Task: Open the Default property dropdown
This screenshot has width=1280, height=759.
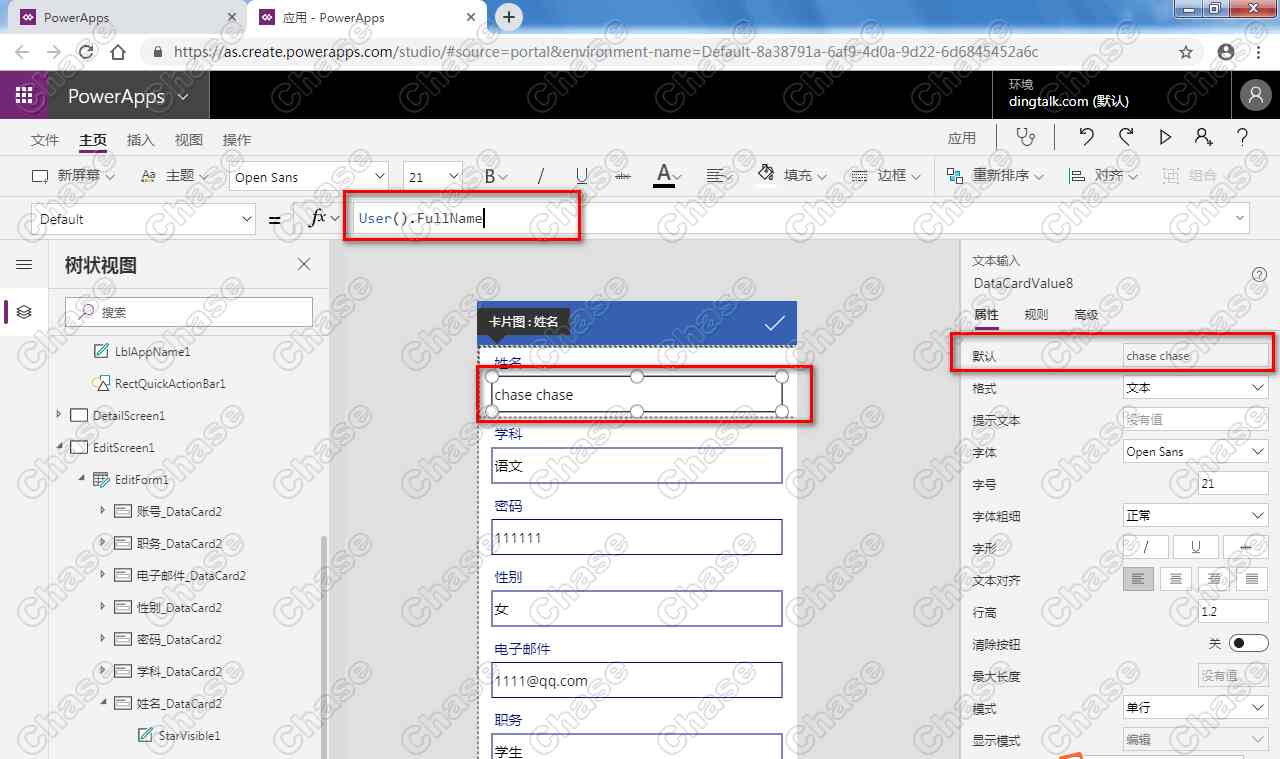Action: [246, 218]
